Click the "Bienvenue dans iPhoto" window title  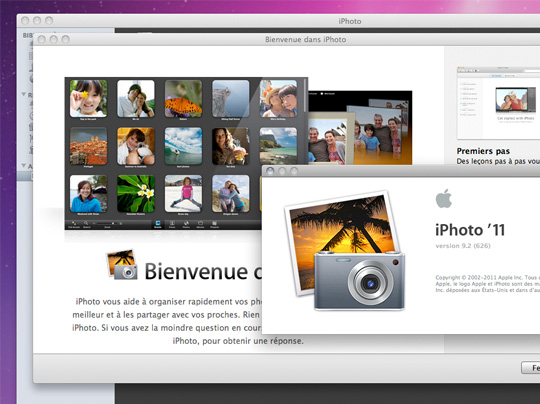(x=305, y=40)
